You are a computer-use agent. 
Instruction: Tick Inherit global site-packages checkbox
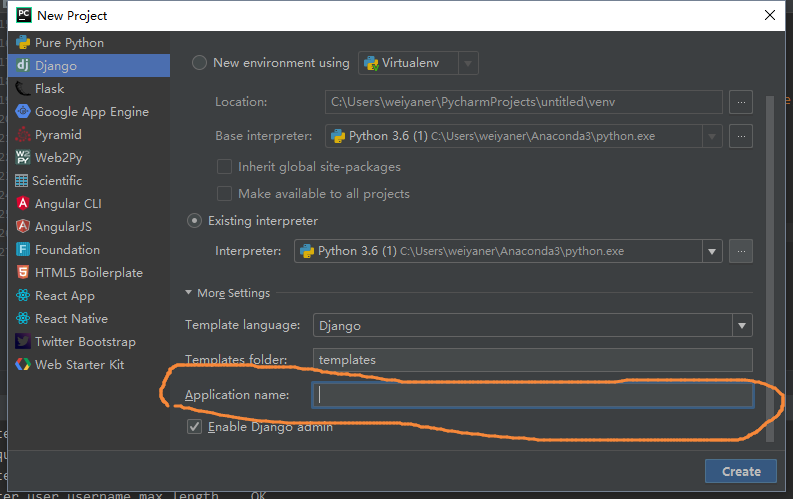(224, 167)
